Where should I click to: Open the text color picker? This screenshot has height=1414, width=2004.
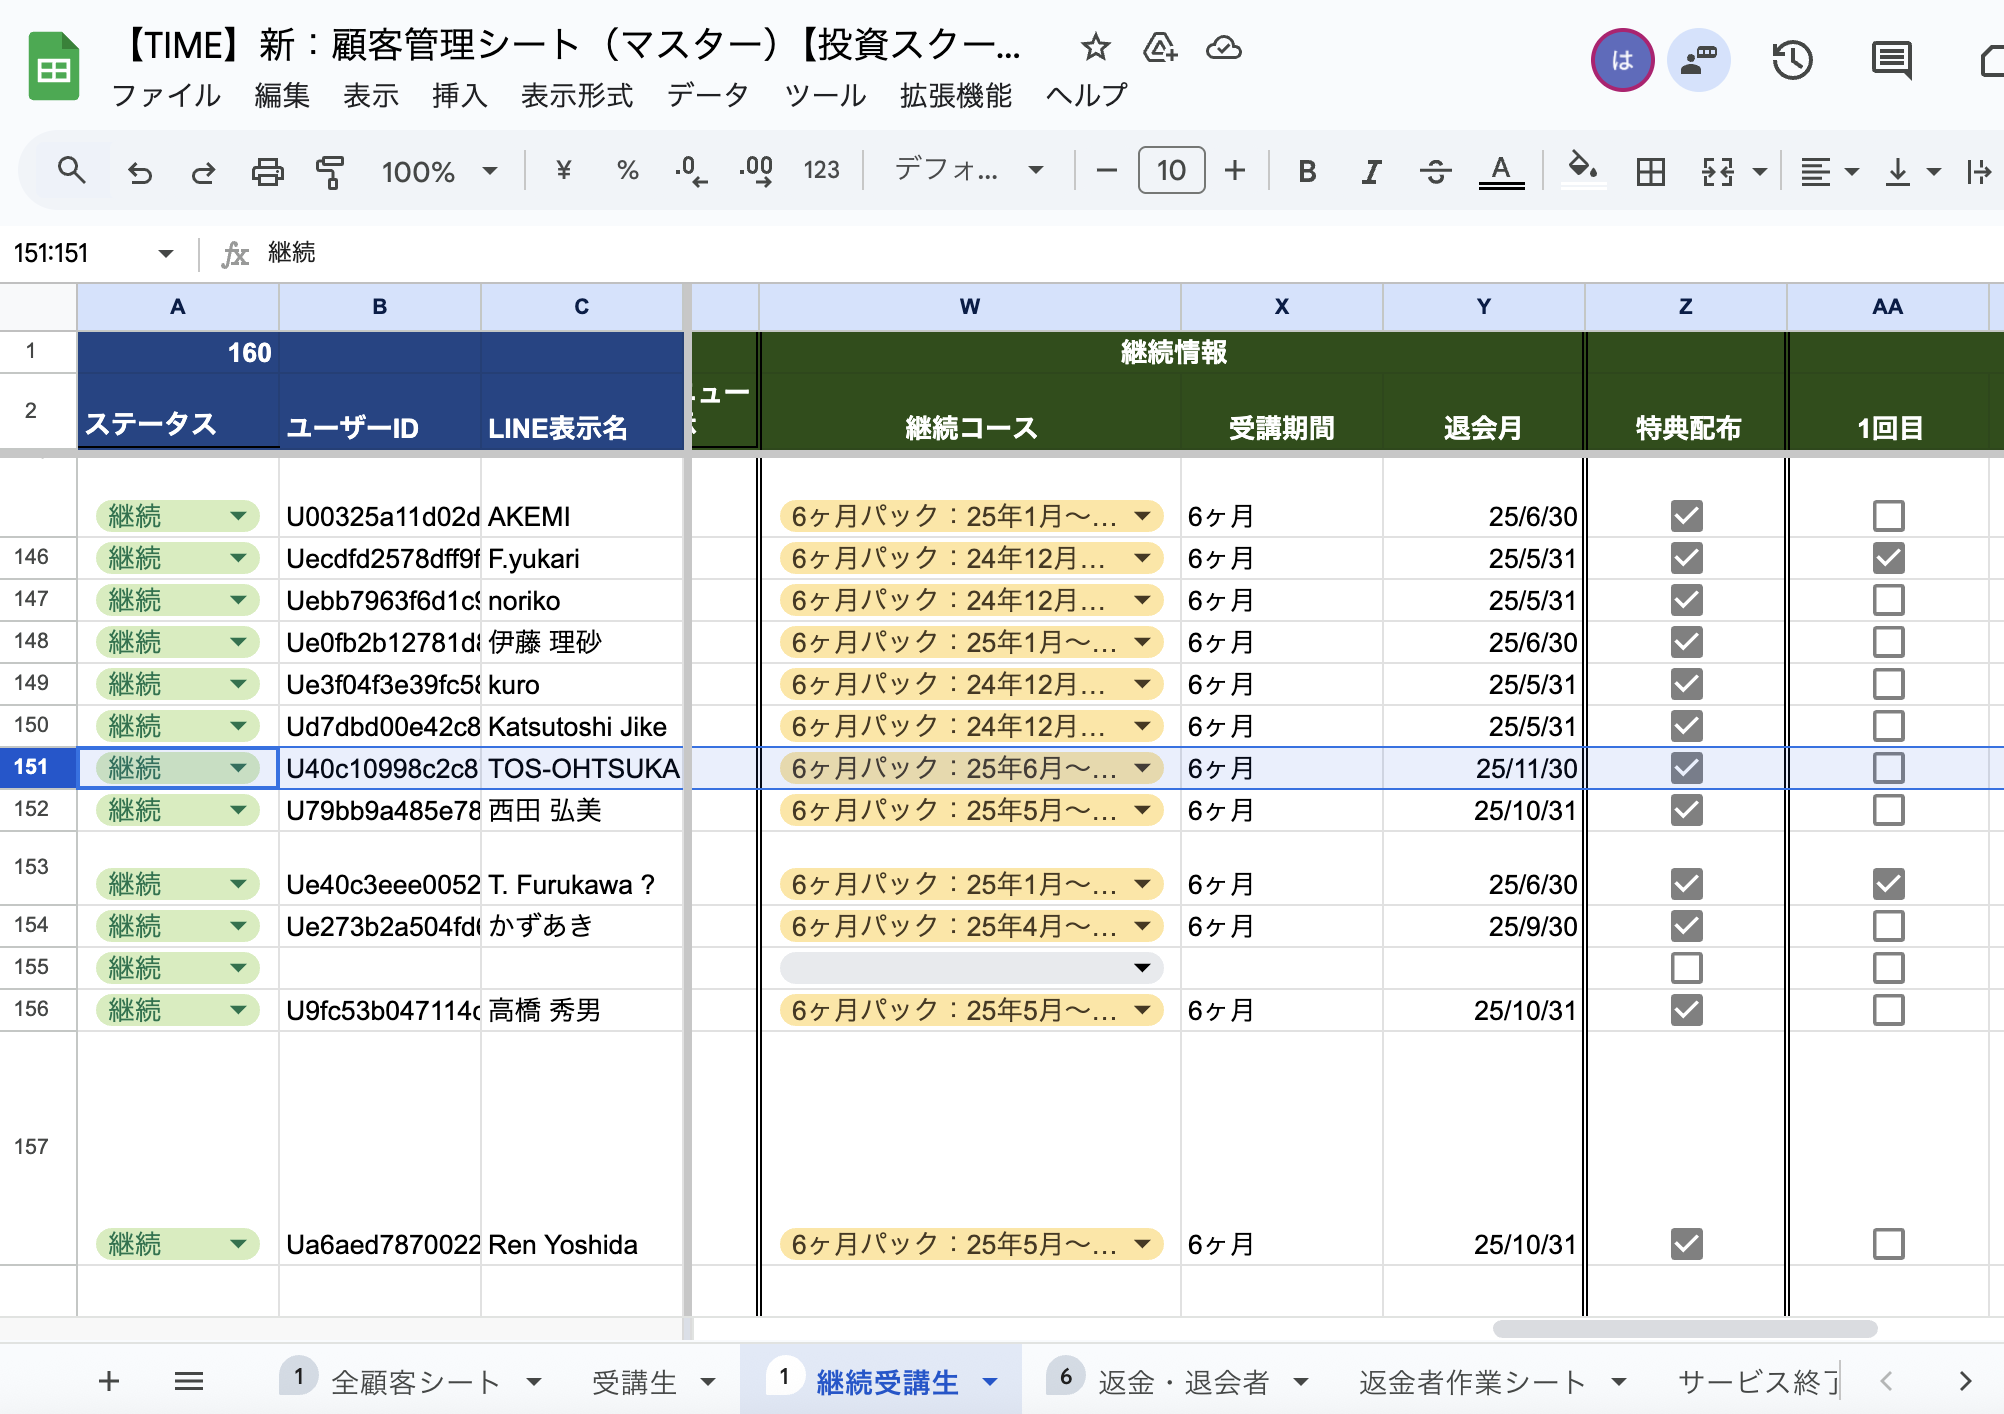coord(1500,171)
